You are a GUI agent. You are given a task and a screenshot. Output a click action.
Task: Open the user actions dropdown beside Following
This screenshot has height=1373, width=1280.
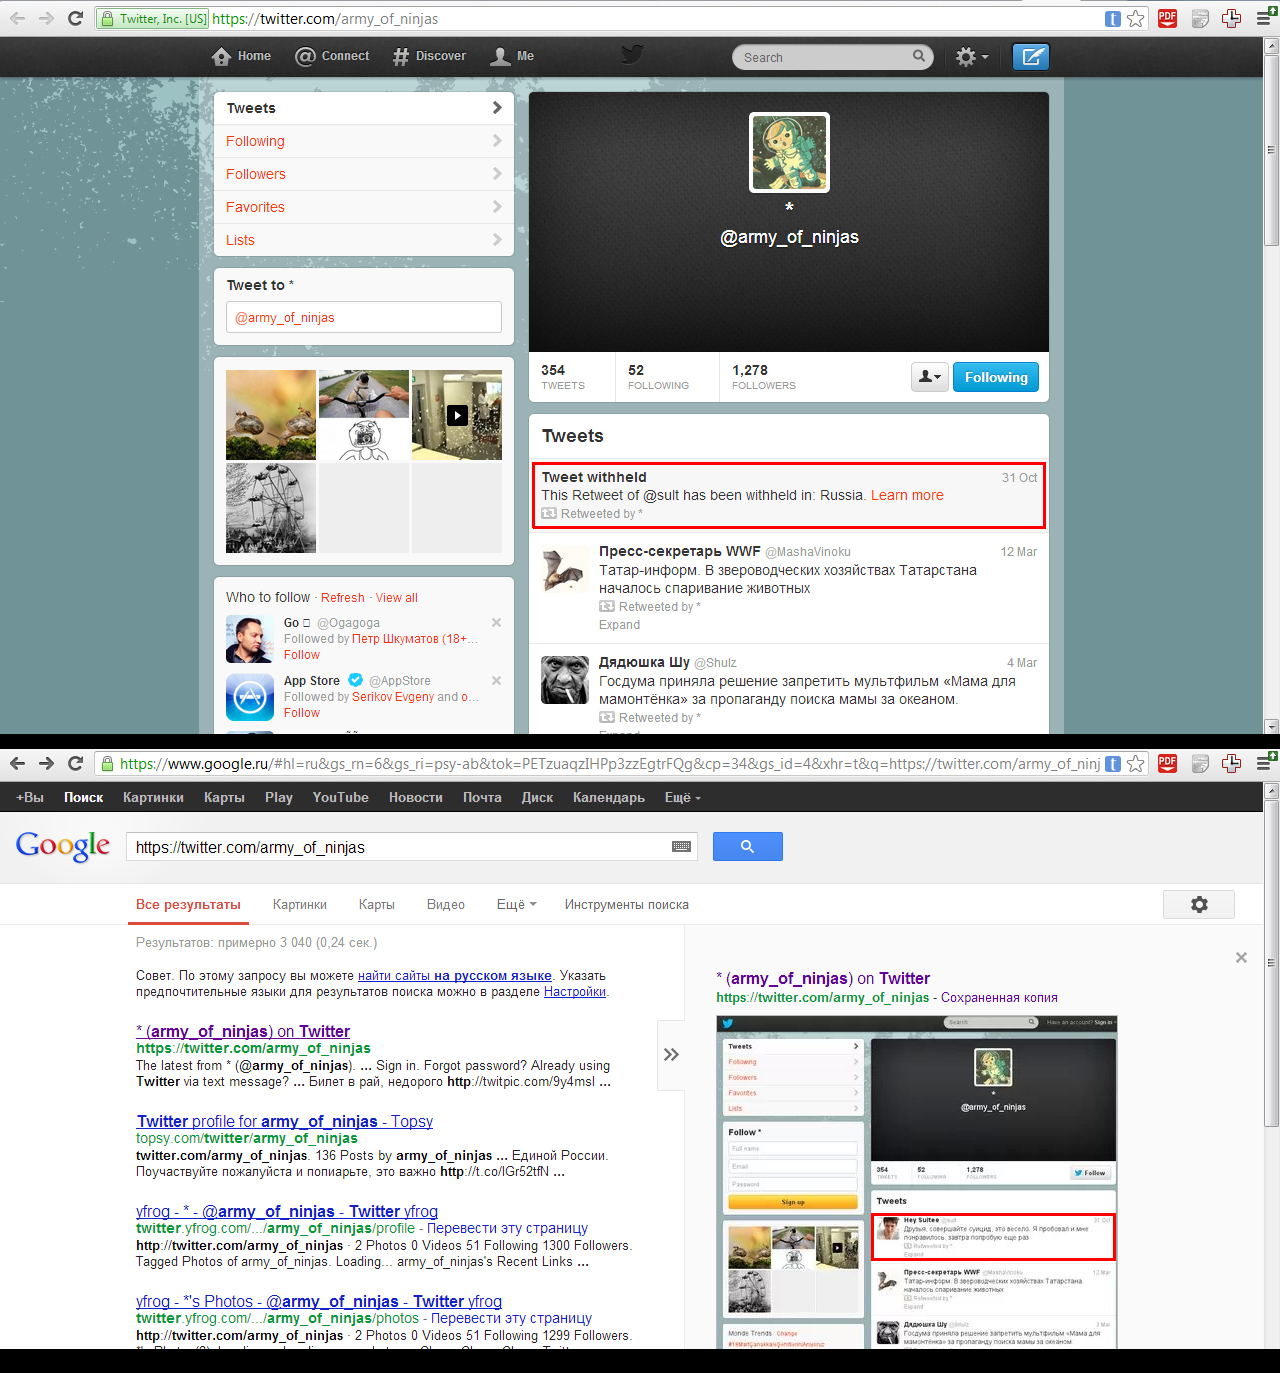point(930,377)
